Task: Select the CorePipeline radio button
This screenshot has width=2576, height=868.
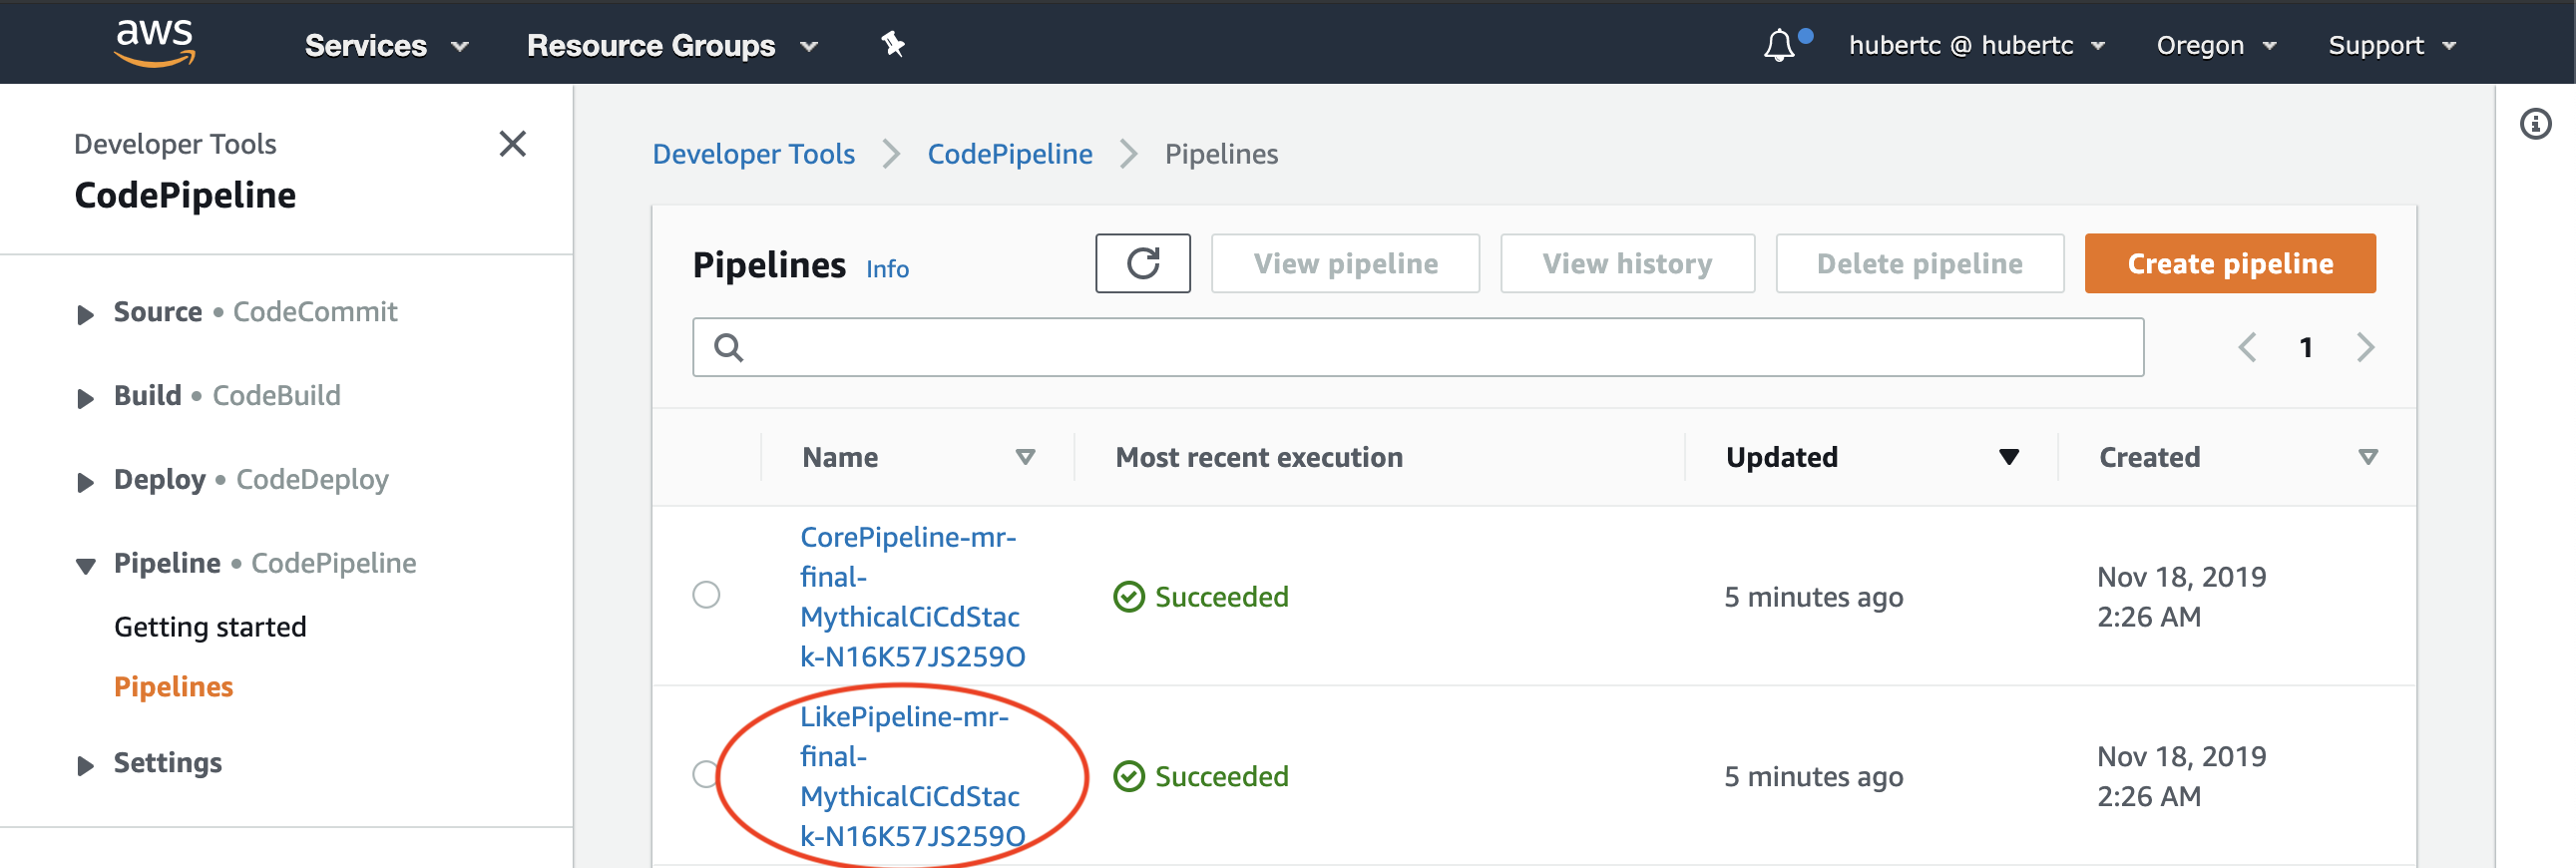Action: tap(706, 595)
